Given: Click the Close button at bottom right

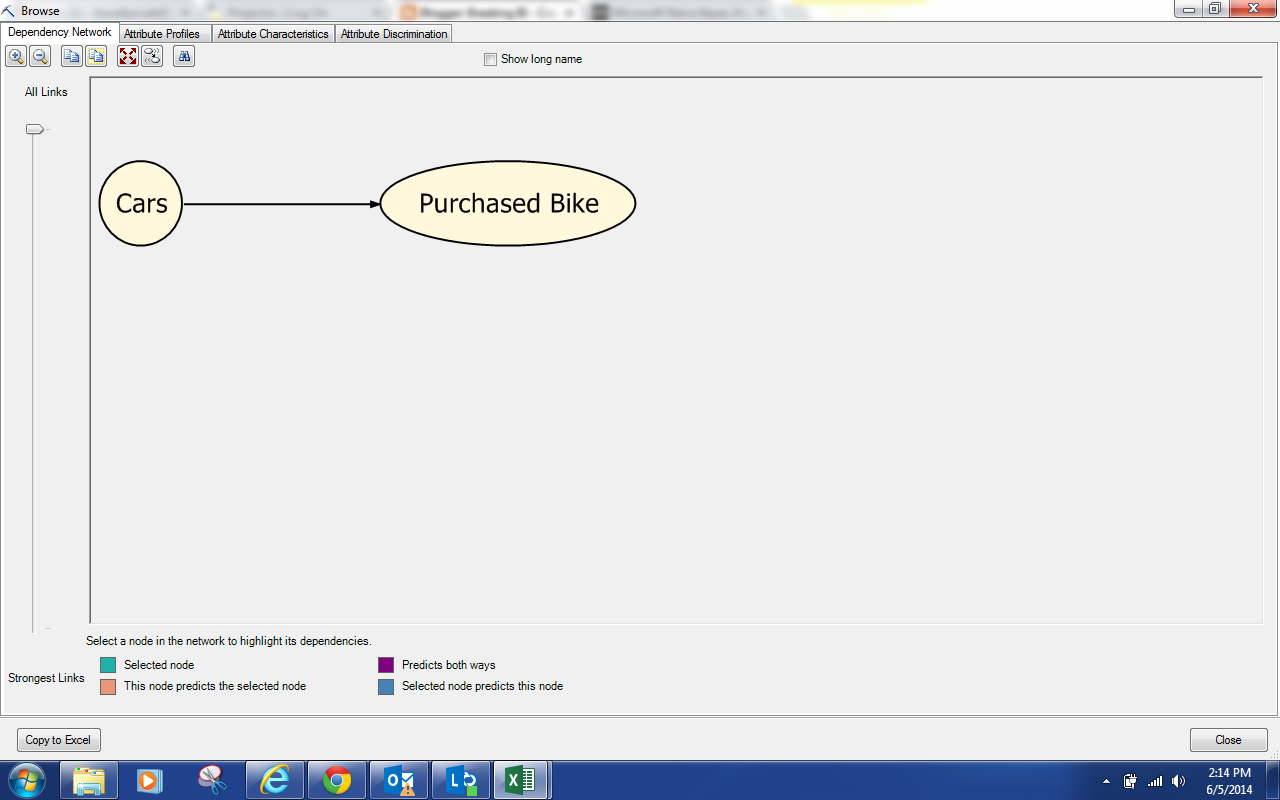Looking at the screenshot, I should (x=1228, y=740).
